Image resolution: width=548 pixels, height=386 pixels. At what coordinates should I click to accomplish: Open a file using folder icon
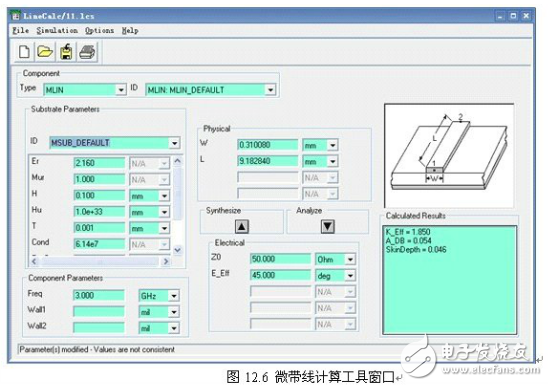pyautogui.click(x=45, y=52)
